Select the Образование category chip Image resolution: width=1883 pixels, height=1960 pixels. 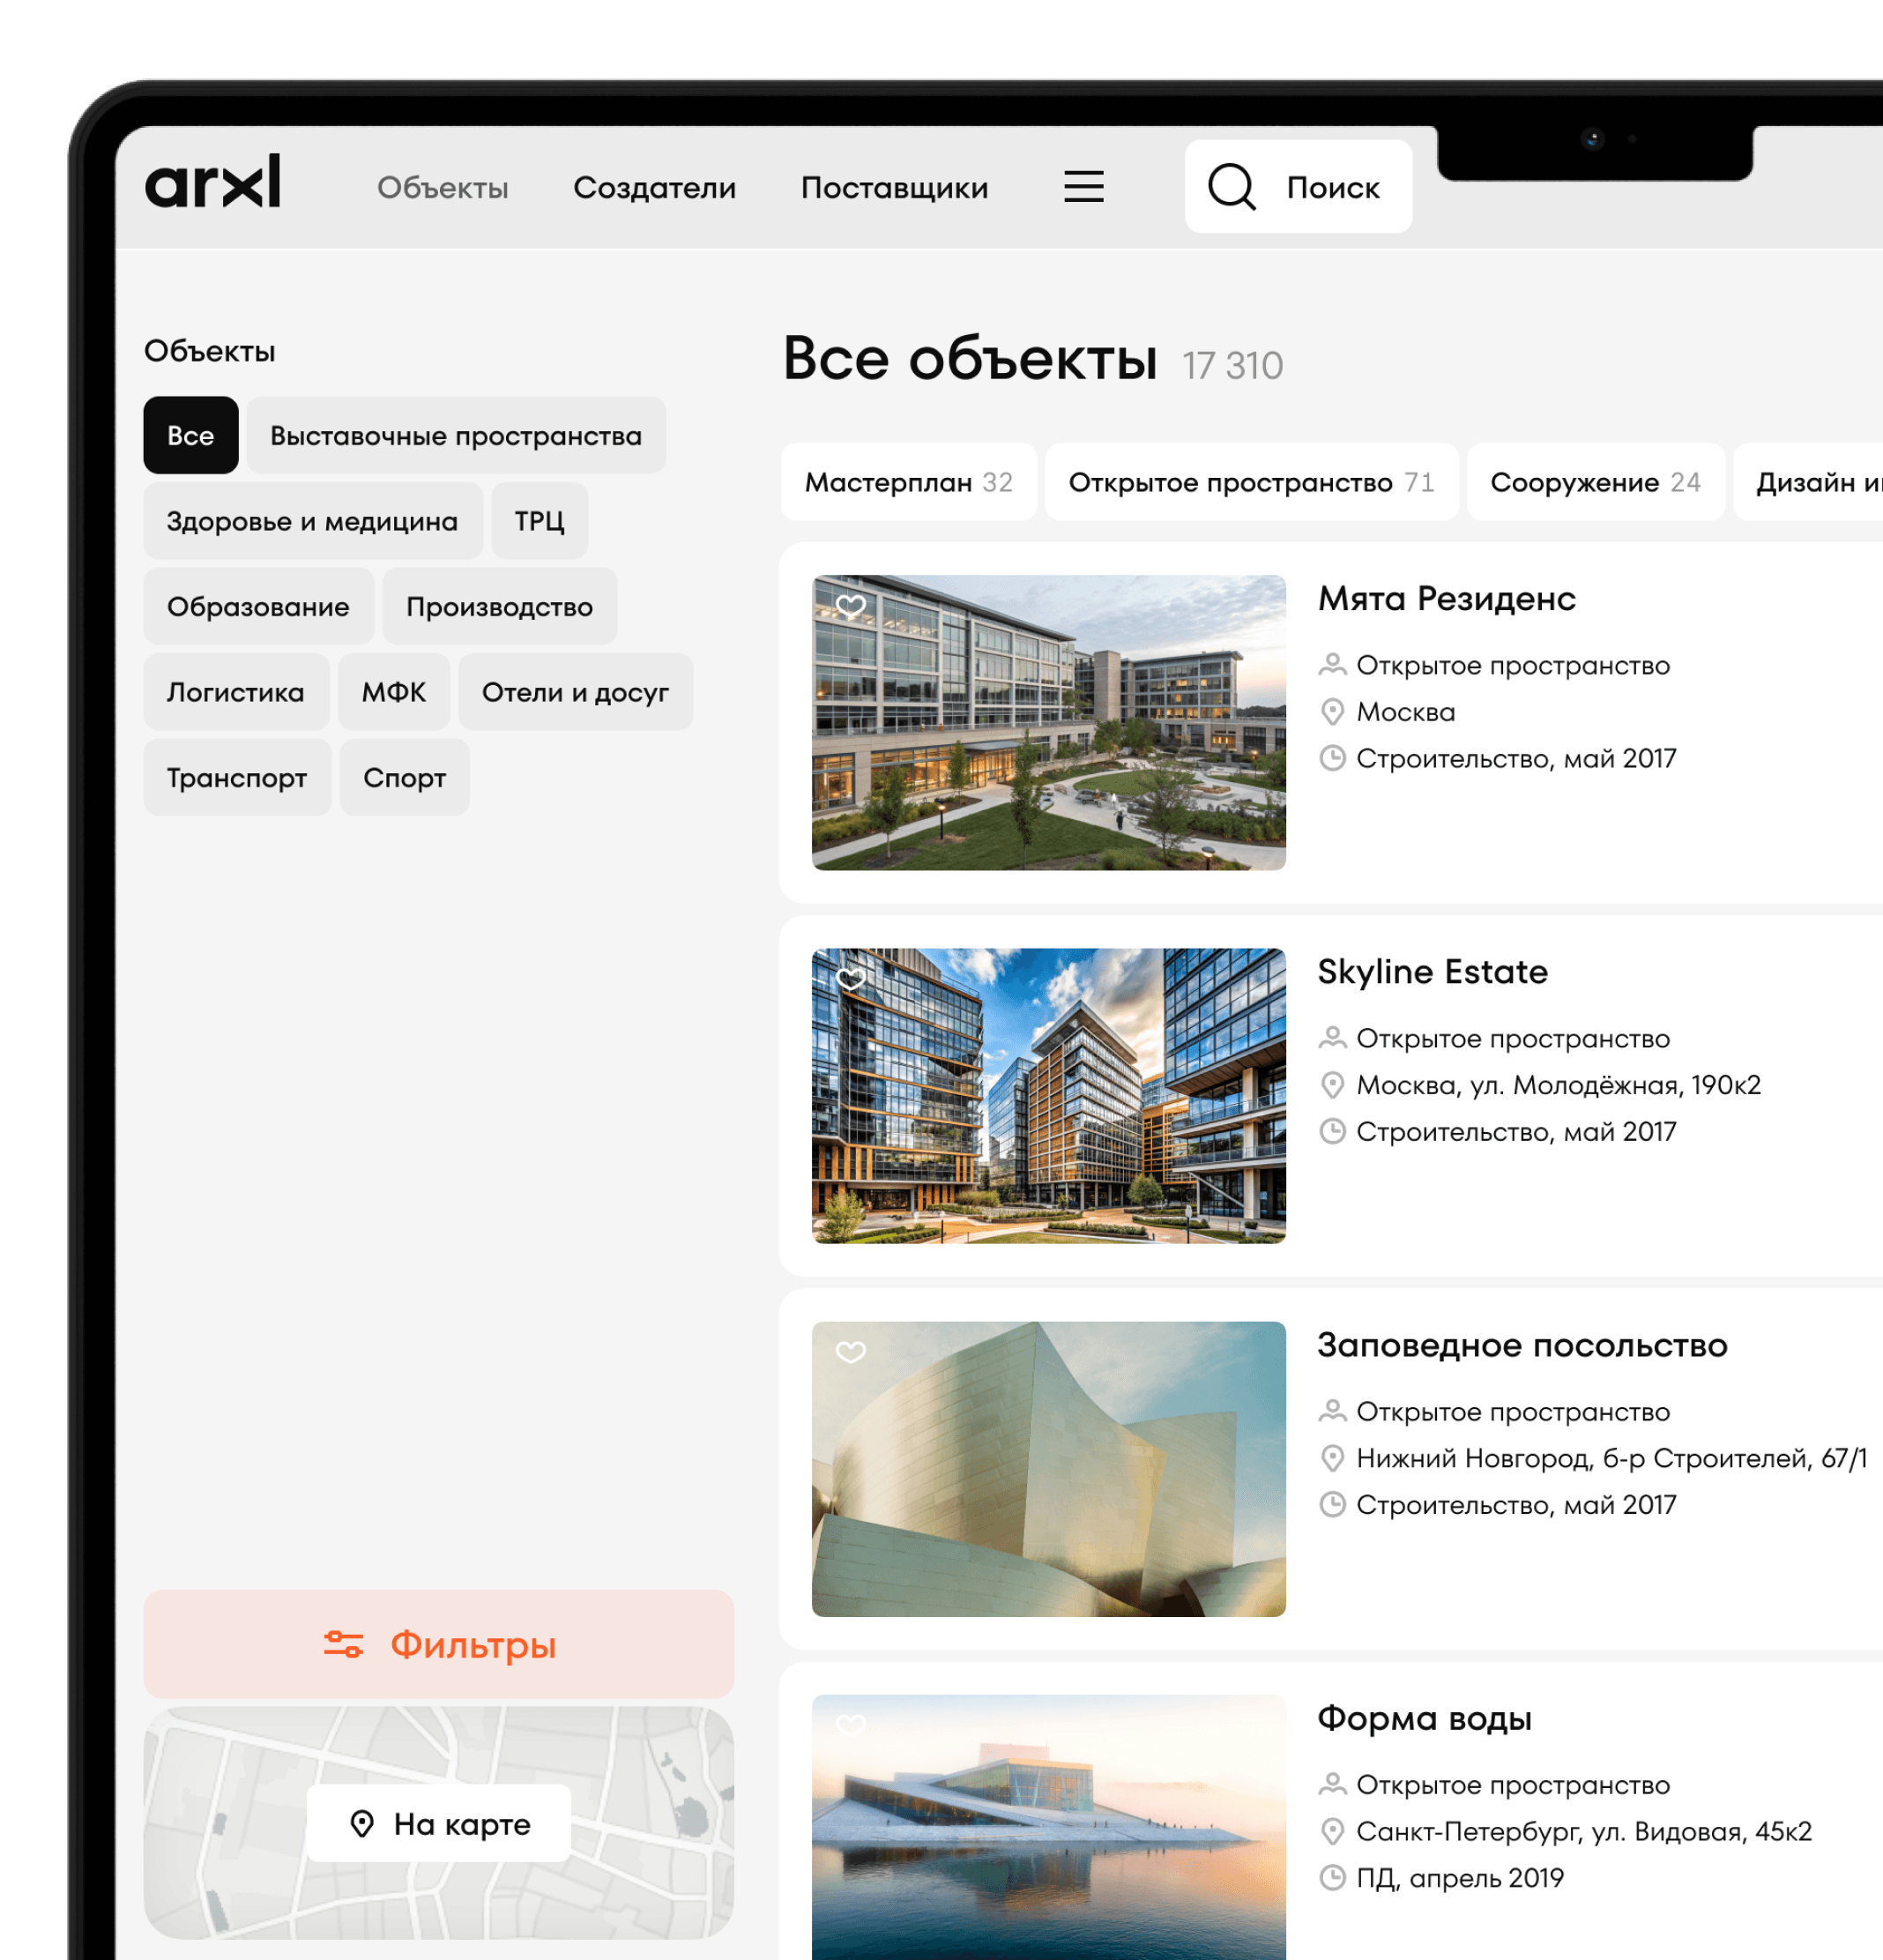click(x=259, y=606)
